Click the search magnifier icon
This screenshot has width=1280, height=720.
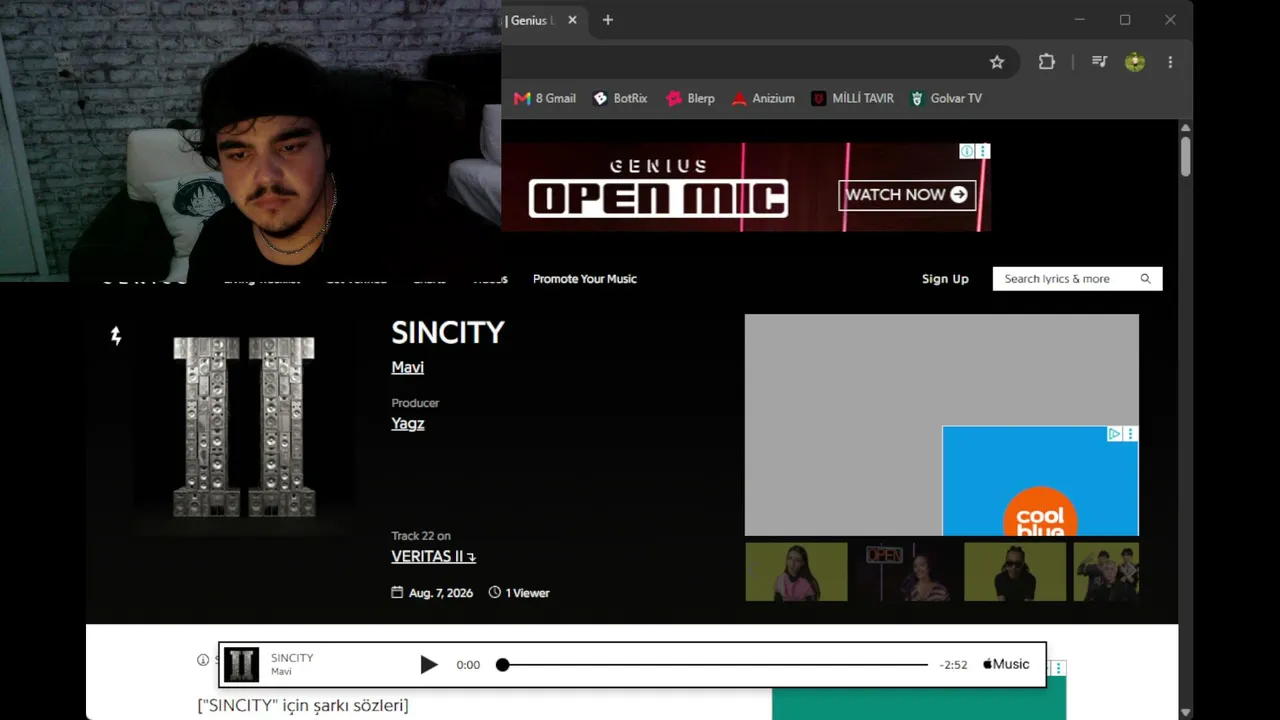coord(1146,279)
